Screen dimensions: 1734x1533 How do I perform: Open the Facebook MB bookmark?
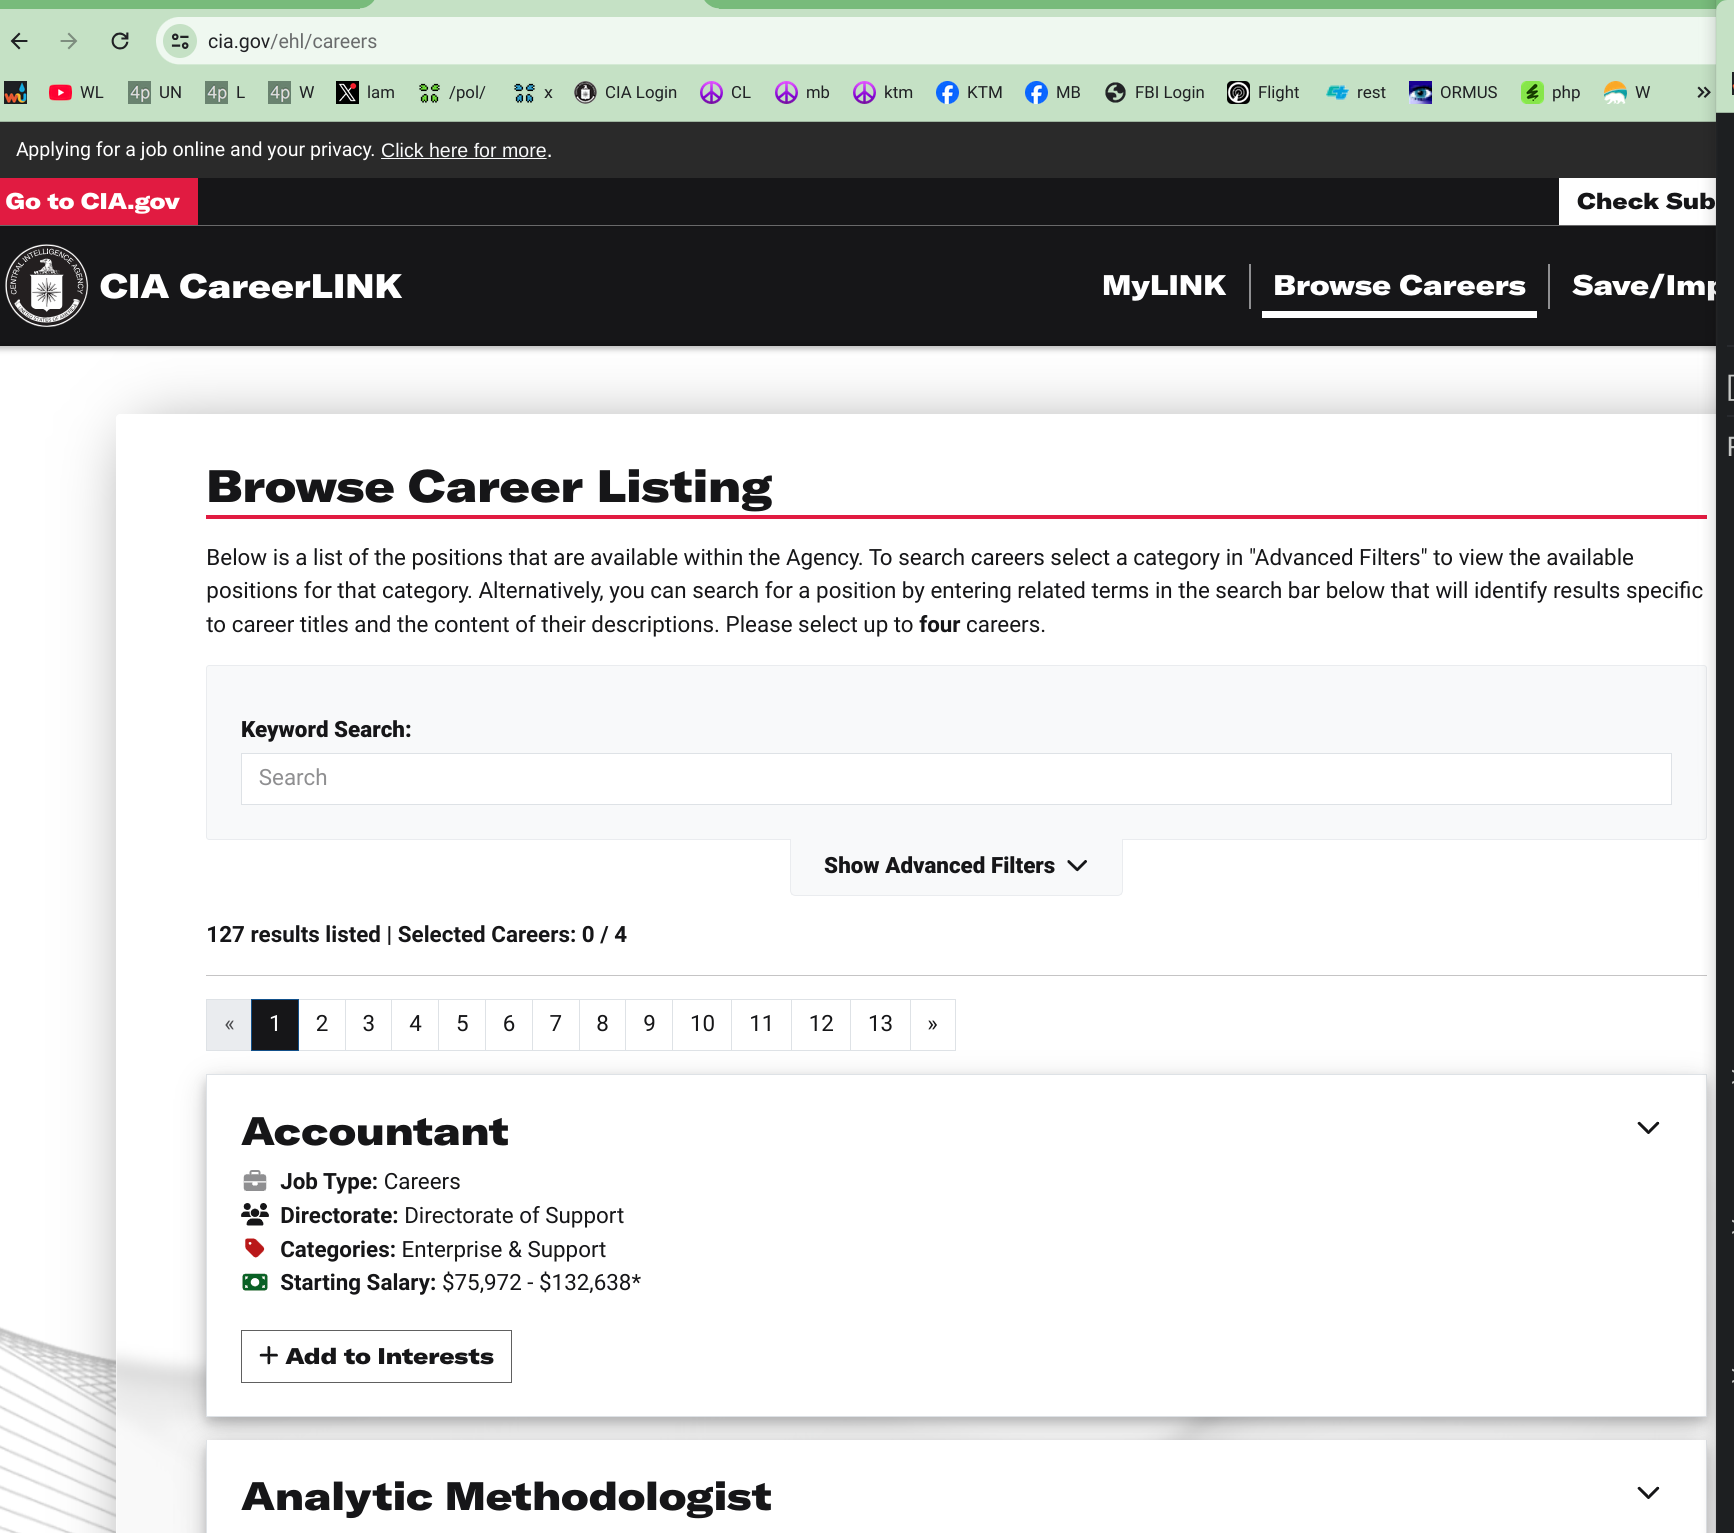(x=1053, y=93)
